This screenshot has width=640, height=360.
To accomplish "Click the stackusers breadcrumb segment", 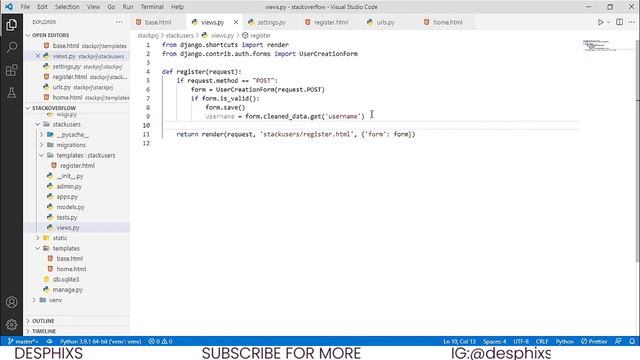I will pyautogui.click(x=179, y=36).
